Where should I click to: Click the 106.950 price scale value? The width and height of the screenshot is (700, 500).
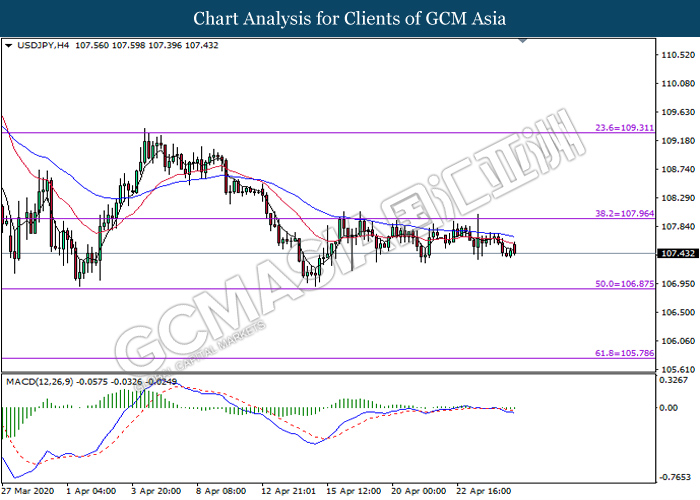point(678,283)
